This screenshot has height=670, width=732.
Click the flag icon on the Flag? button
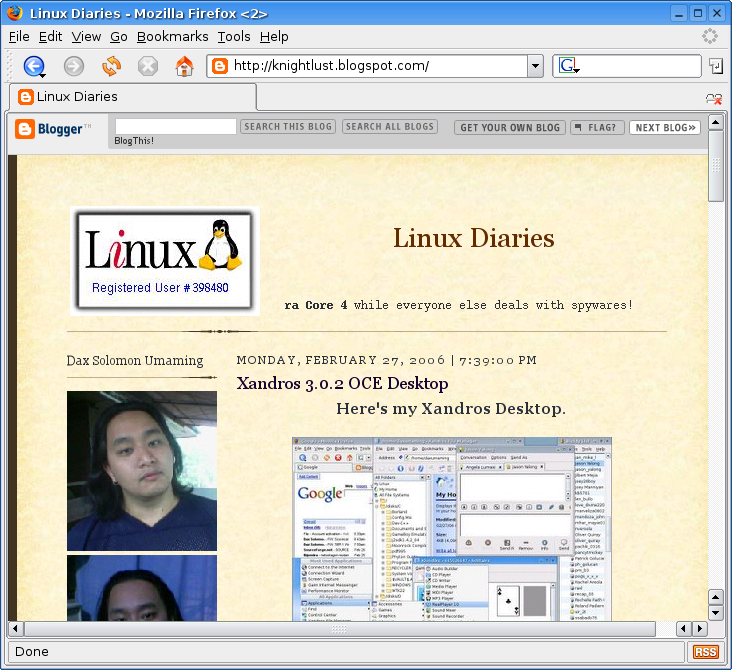[578, 127]
